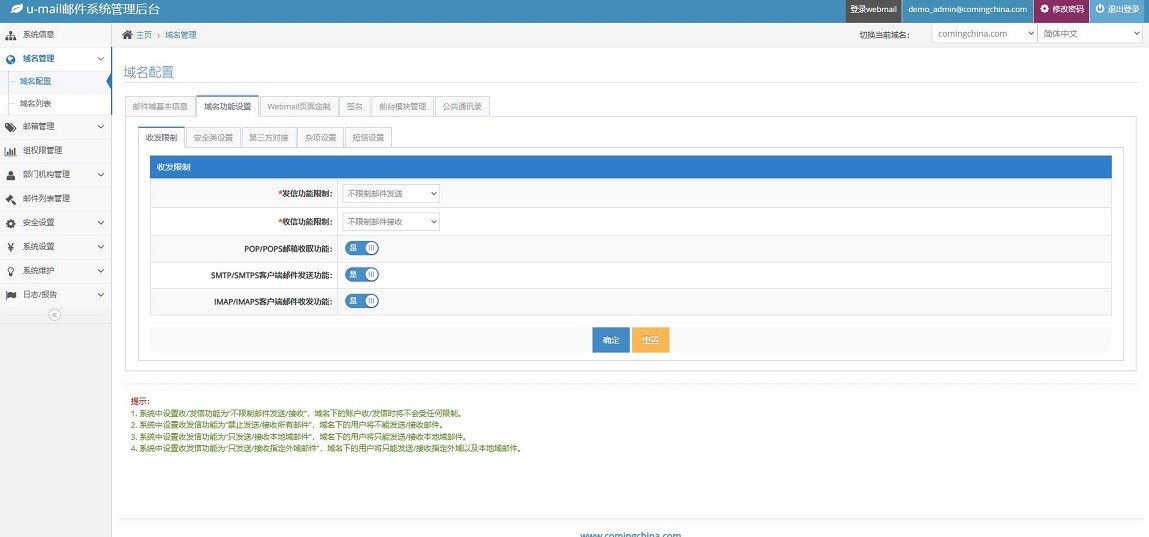The height and width of the screenshot is (537, 1149).
Task: Expand 部门机构管理 menu chevron
Action: (100, 175)
